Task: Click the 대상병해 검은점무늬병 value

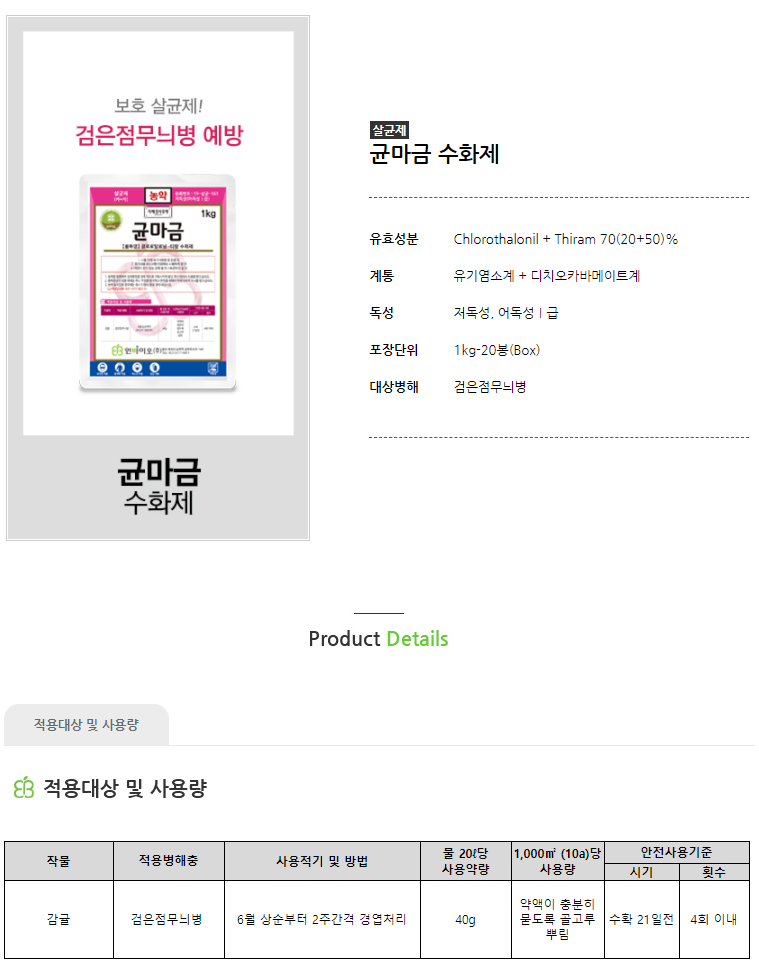Action: 490,387
